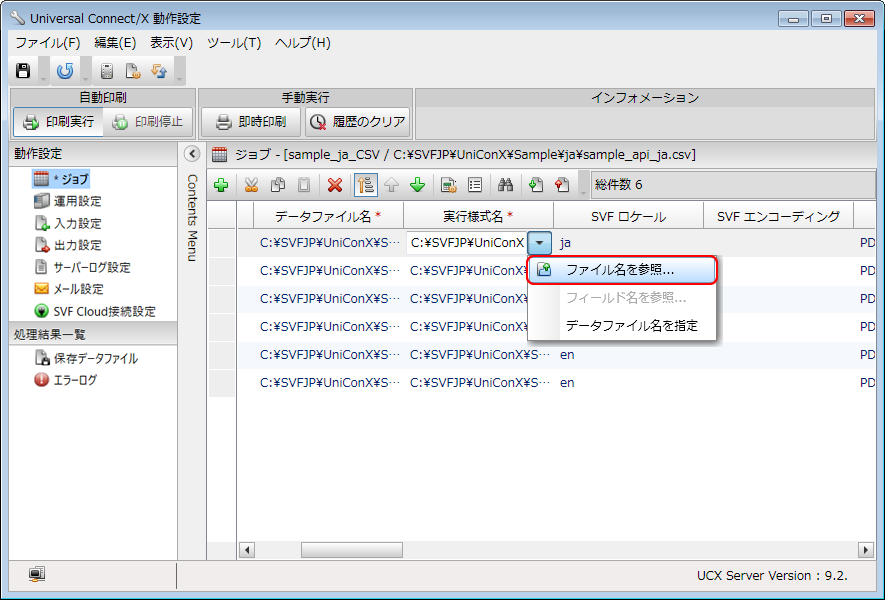Choose データファイル名を指定 from the popup menu

coord(622,326)
